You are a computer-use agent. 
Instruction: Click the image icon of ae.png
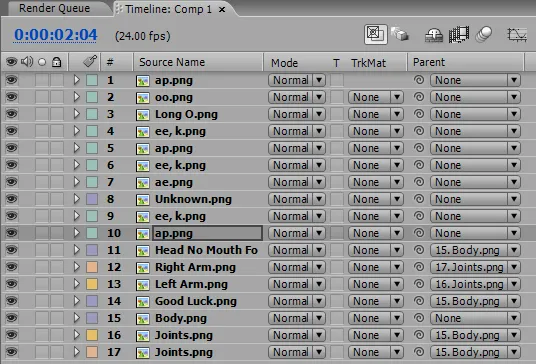[143, 183]
